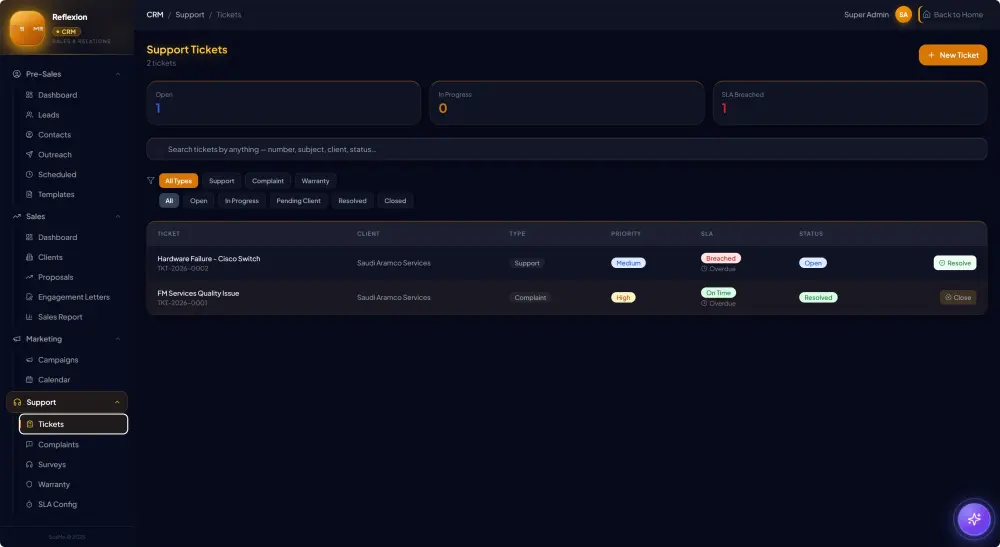Select the All status filter chip
This screenshot has height=547, width=1000.
click(169, 201)
